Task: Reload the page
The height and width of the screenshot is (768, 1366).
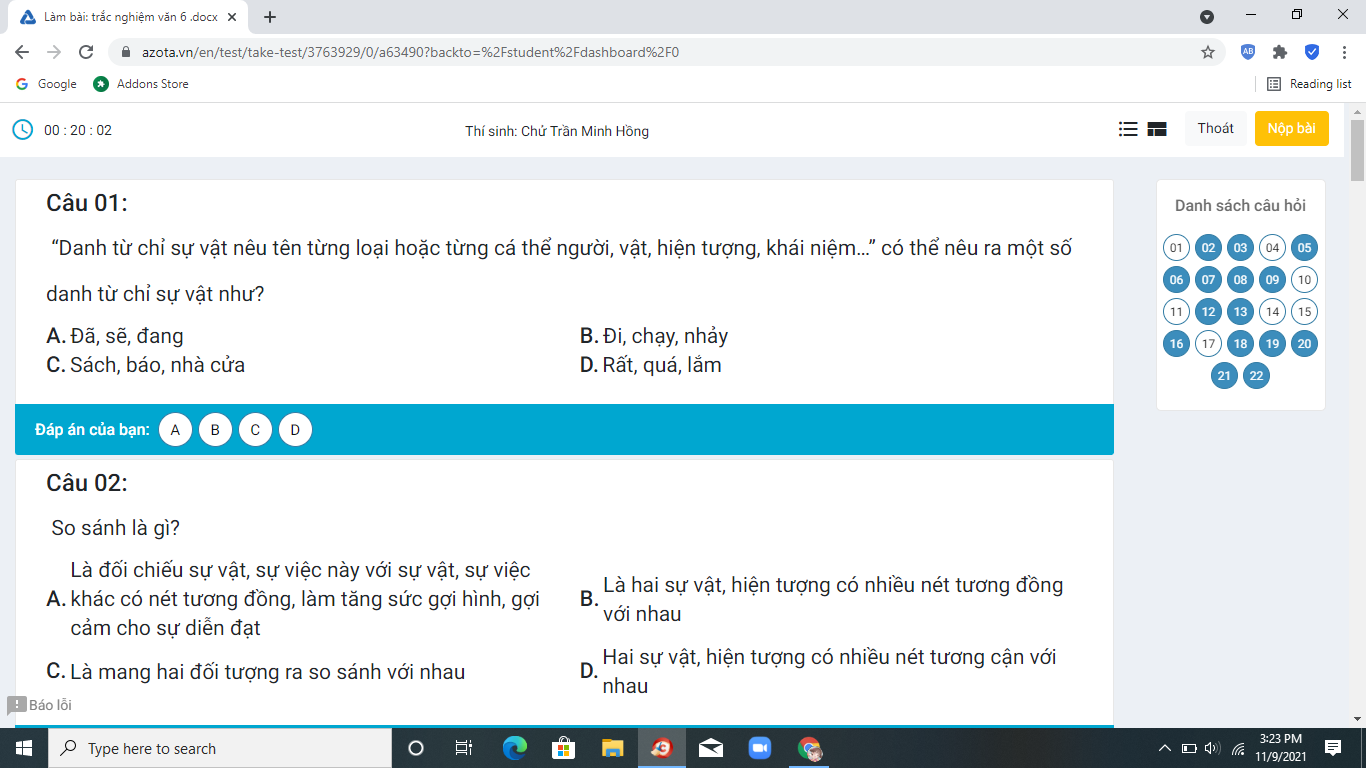Action: pyautogui.click(x=86, y=52)
